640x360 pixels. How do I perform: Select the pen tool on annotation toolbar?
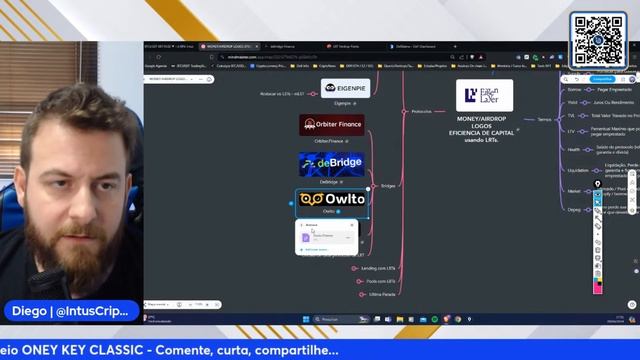598,210
